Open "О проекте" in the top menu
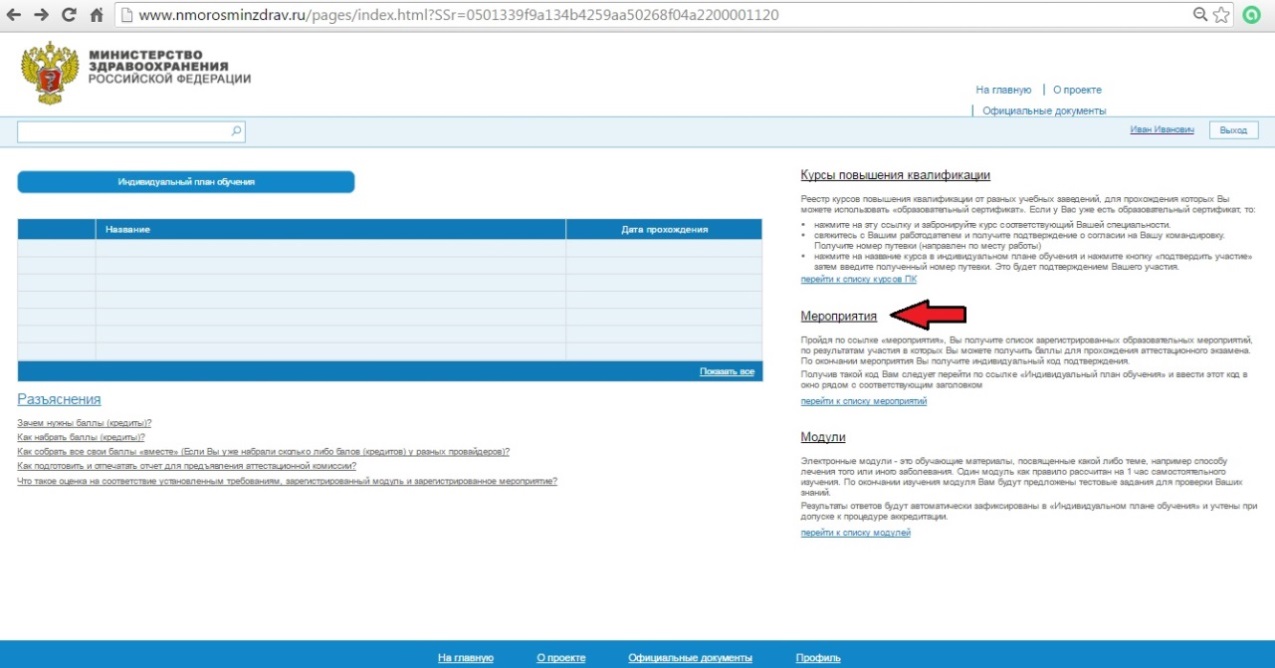Viewport: 1275px width, 668px height. tap(1077, 90)
